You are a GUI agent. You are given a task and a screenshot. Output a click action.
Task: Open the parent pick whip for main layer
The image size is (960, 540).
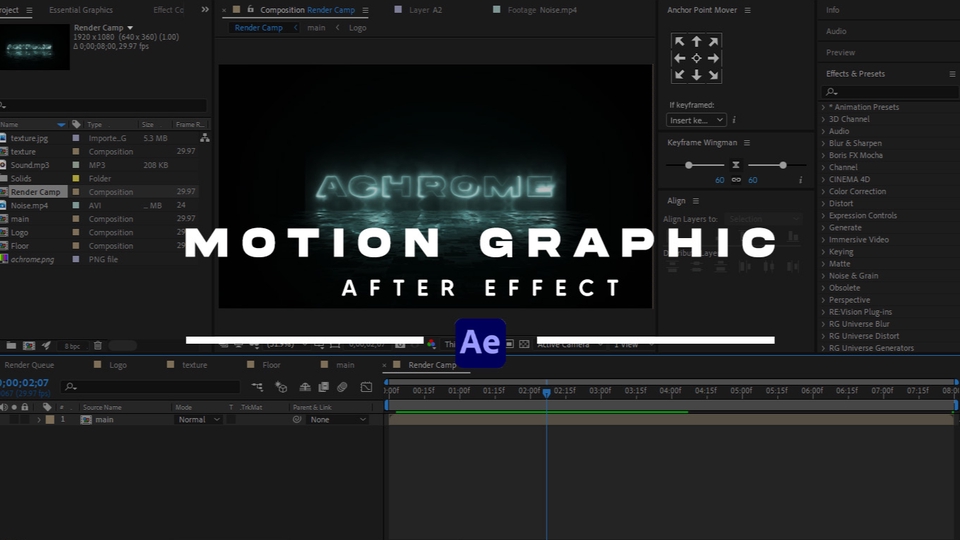click(297, 419)
